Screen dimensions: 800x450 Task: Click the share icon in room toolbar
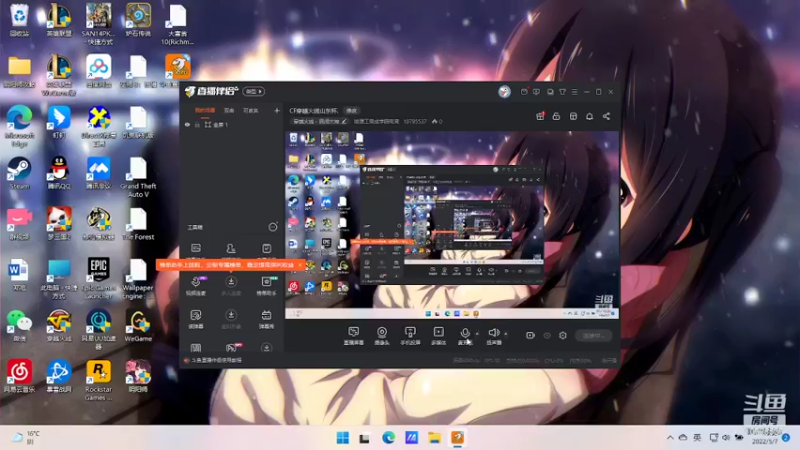tap(606, 116)
